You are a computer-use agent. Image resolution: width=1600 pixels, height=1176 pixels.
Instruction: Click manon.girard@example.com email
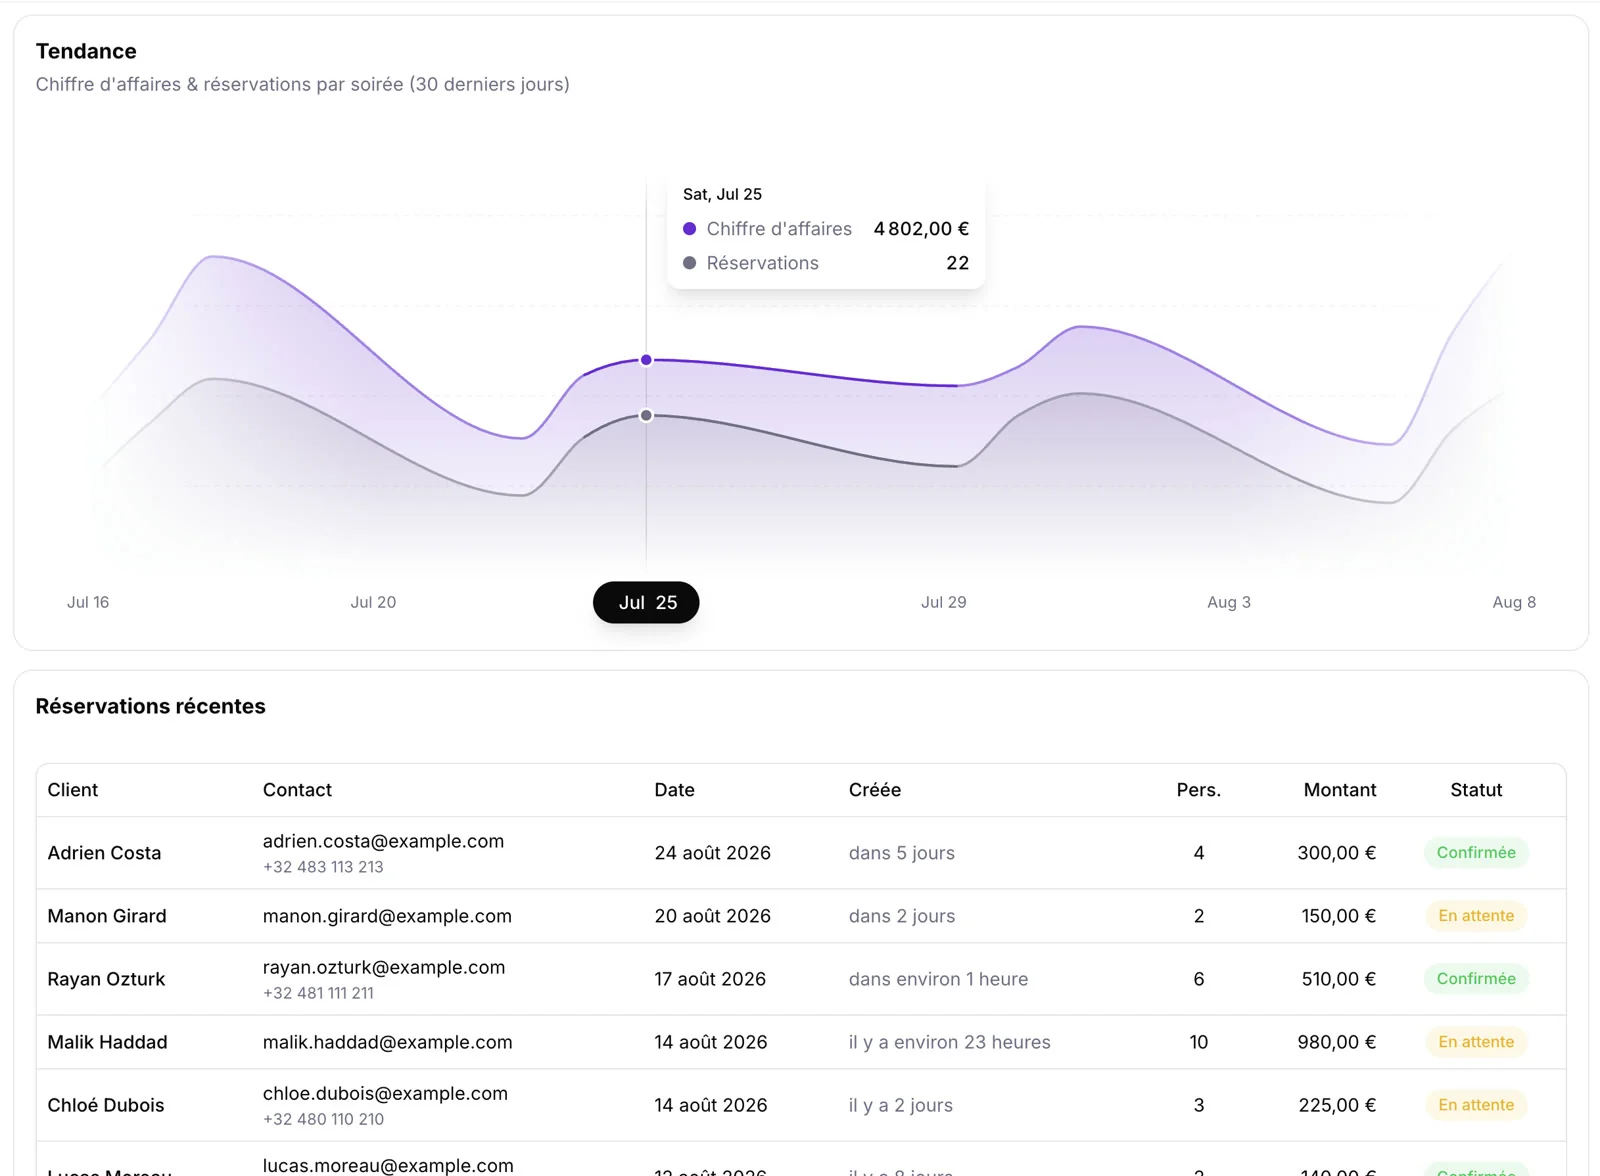(x=387, y=916)
